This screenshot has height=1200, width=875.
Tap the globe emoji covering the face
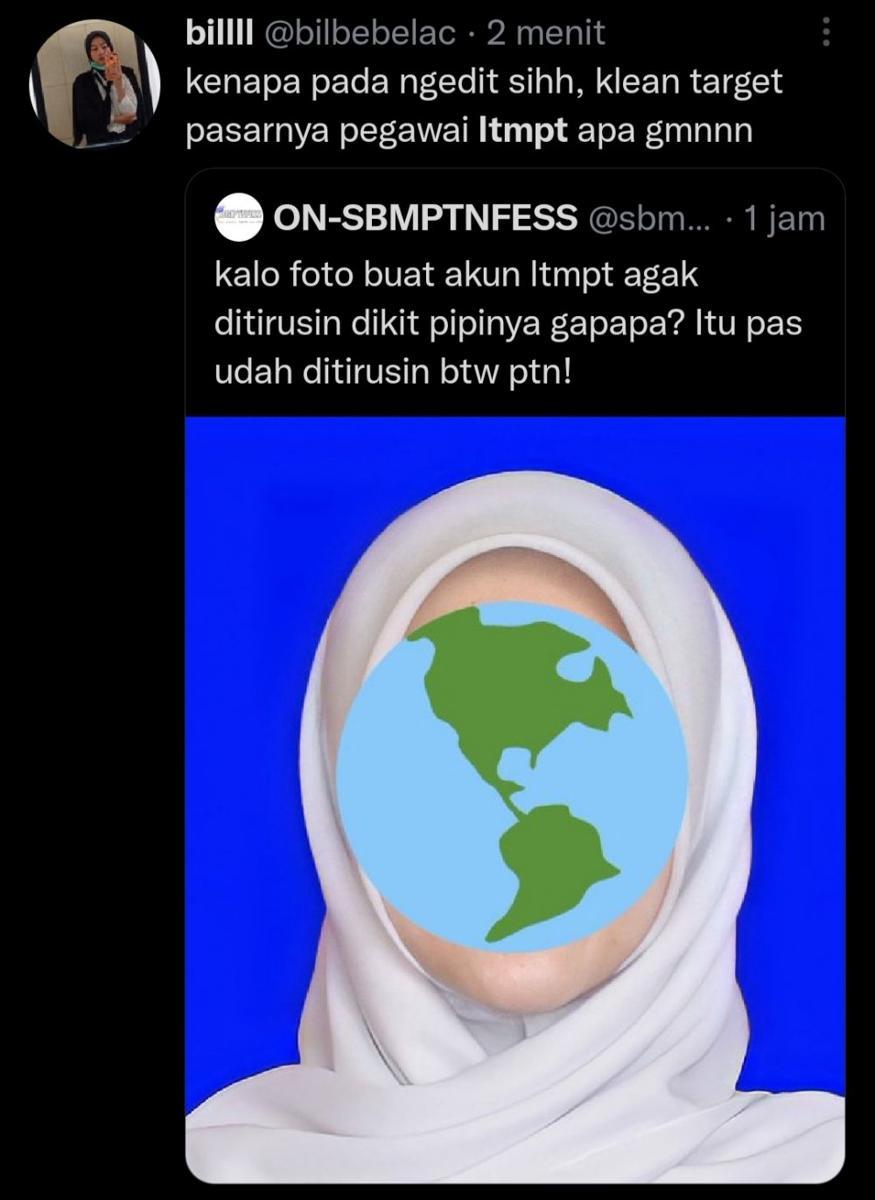click(x=512, y=775)
